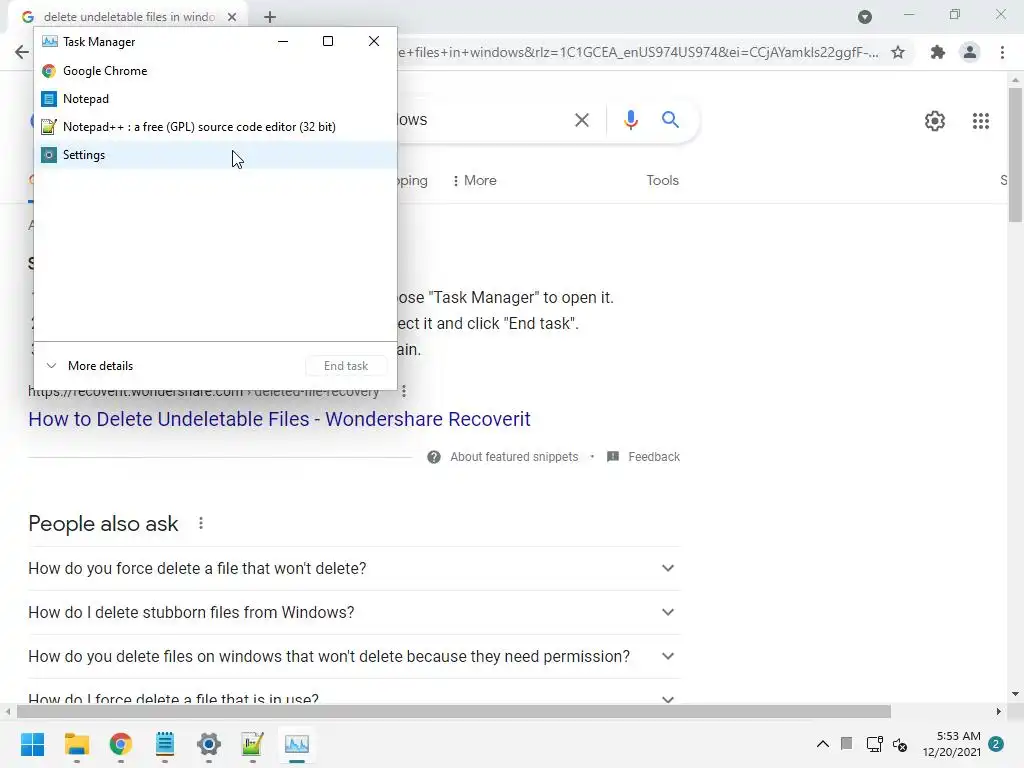Open a new Chrome tab

tap(270, 17)
